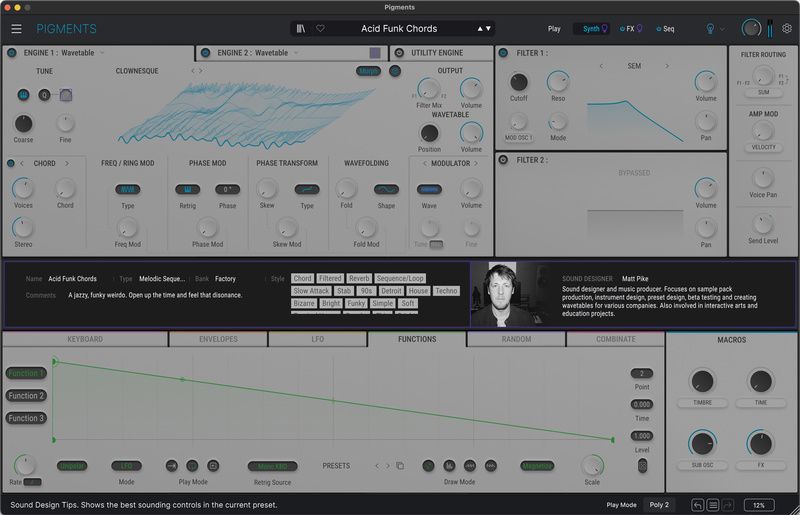This screenshot has width=800, height=515.
Task: Open Engine 1 Wavetable type dropdown arrow
Action: [102, 53]
